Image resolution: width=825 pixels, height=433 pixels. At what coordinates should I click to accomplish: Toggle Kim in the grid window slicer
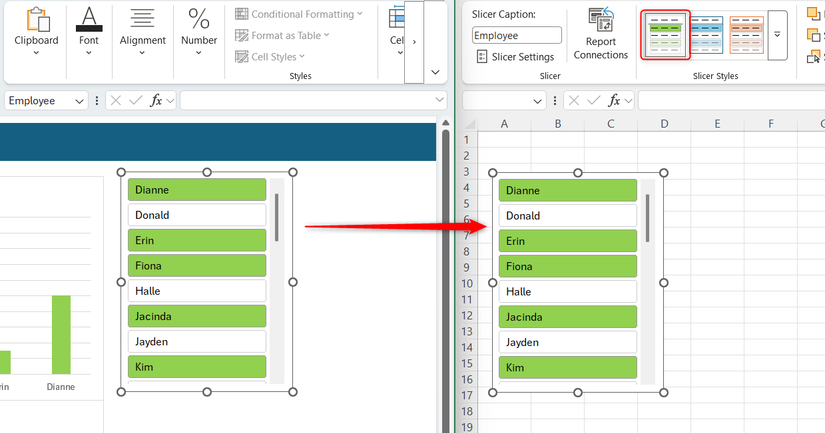[x=568, y=367]
